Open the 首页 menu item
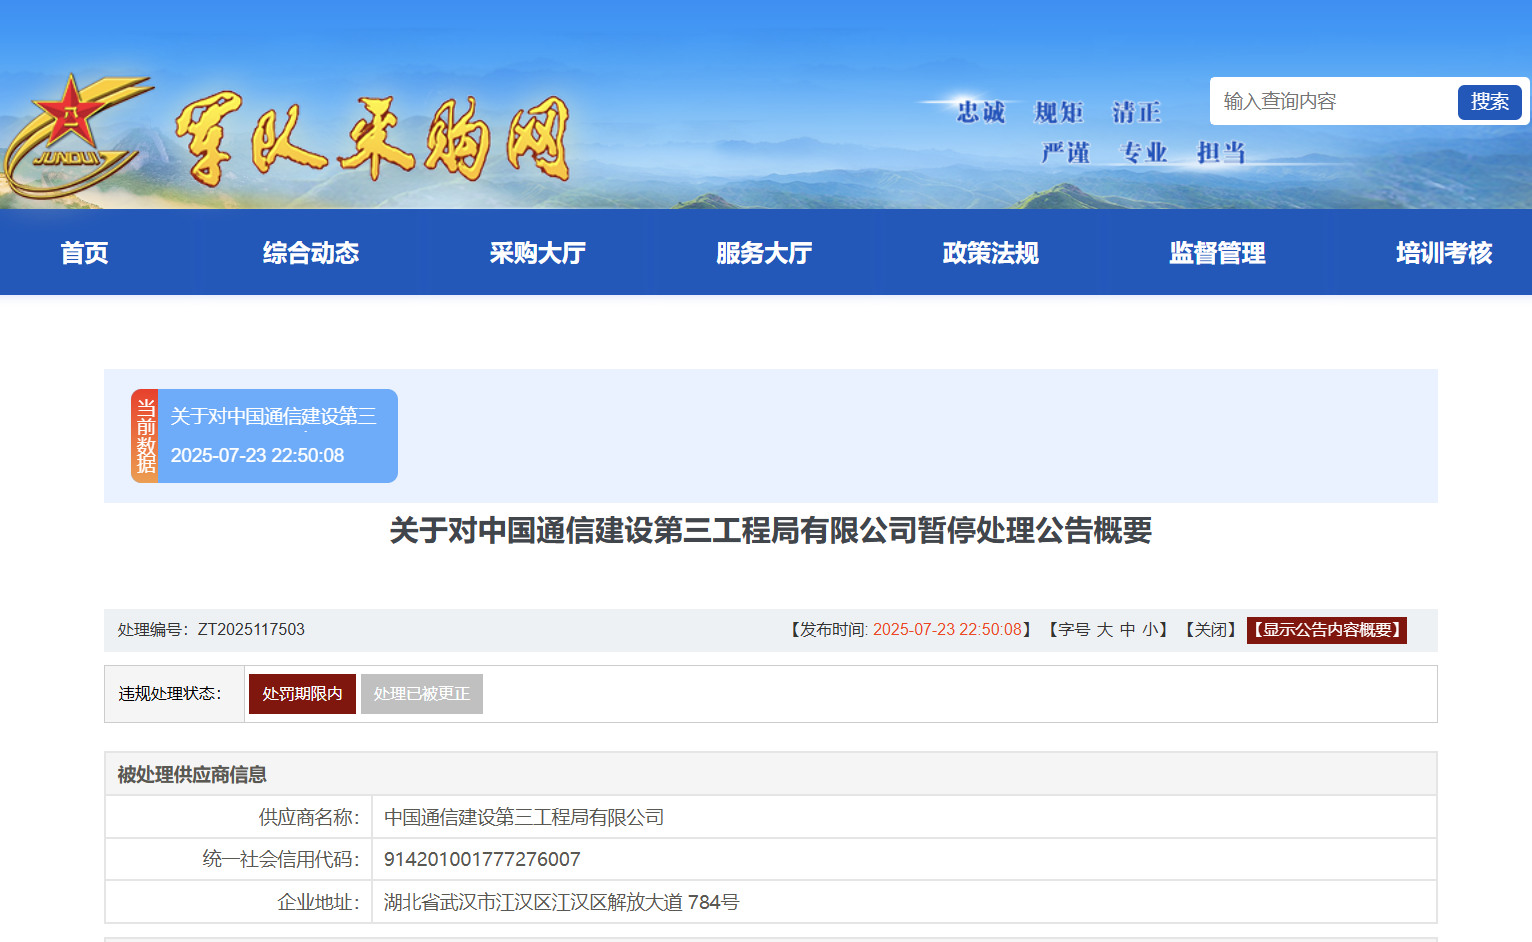This screenshot has height=942, width=1532. tap(84, 253)
